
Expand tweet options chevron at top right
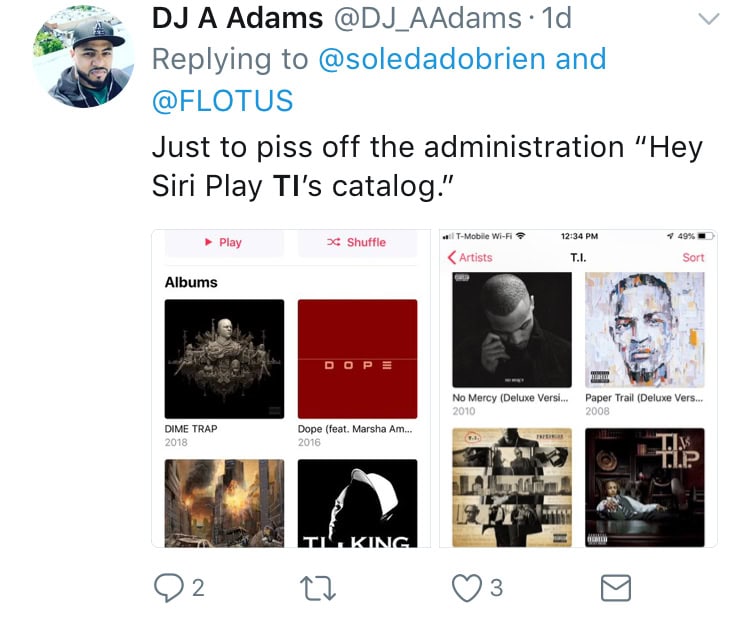pos(708,19)
